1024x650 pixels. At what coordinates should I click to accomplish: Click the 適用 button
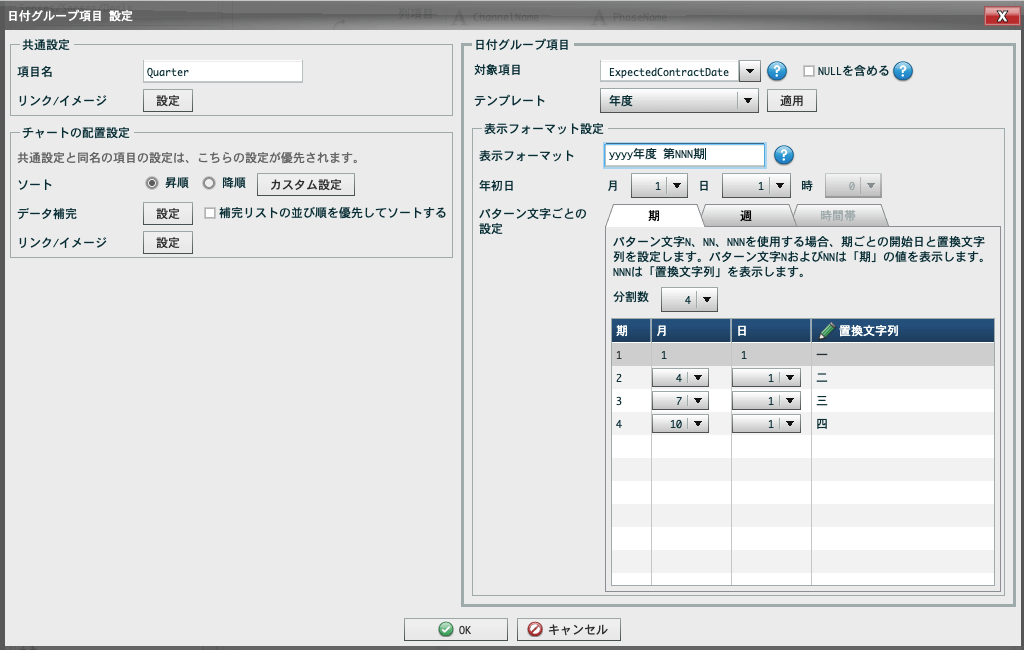pyautogui.click(x=791, y=101)
